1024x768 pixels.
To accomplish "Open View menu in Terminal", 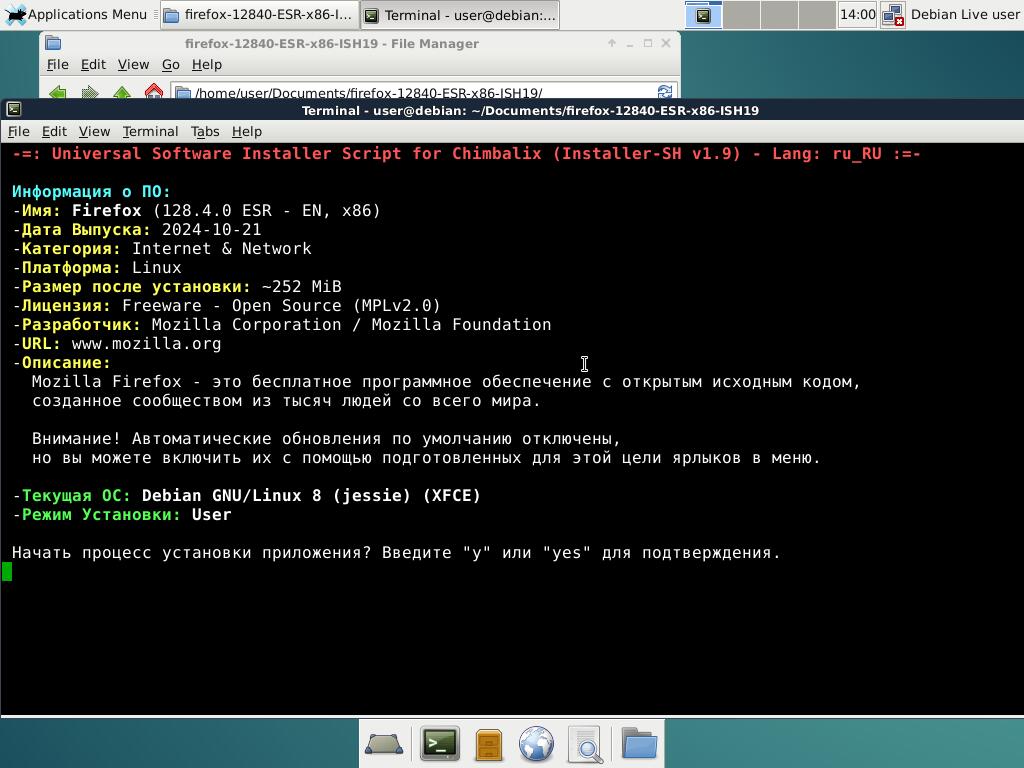I will [x=94, y=131].
